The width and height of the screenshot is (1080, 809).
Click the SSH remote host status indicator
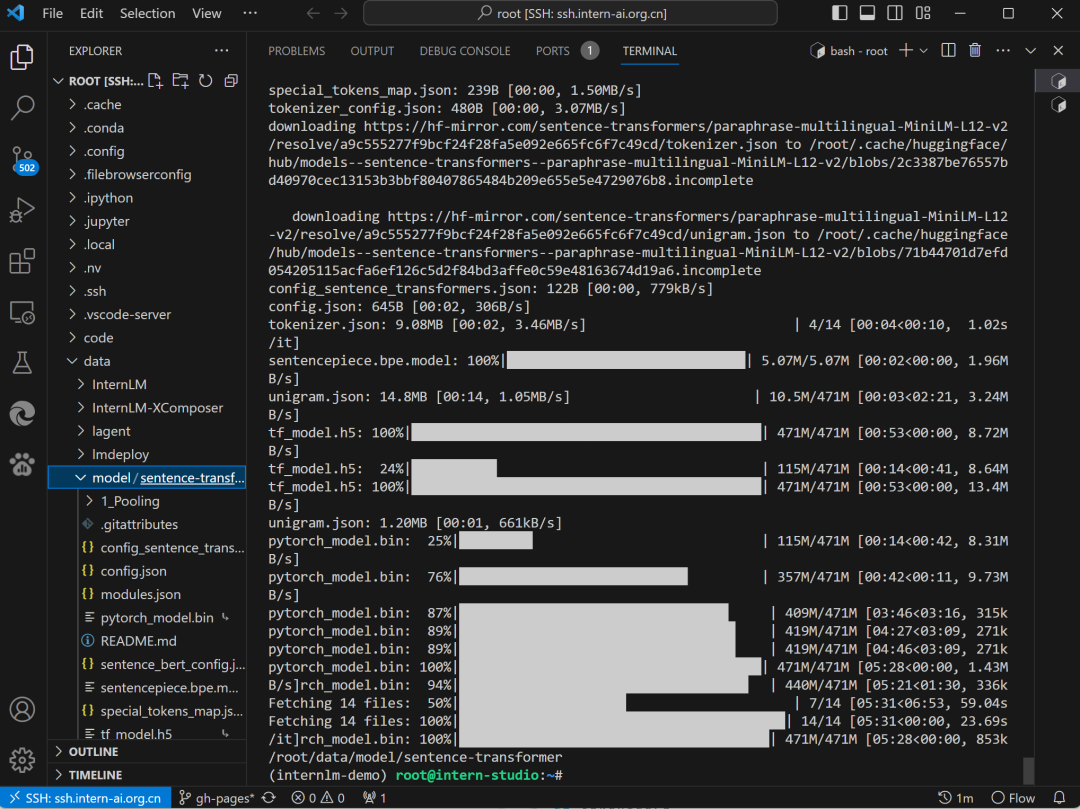85,798
